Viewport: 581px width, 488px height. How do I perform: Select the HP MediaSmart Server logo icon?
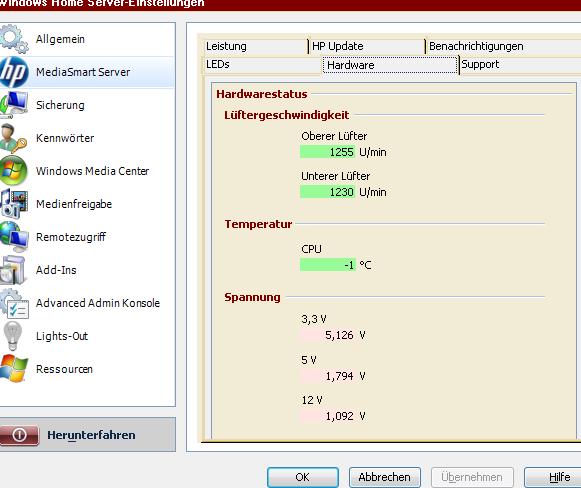(x=14, y=72)
